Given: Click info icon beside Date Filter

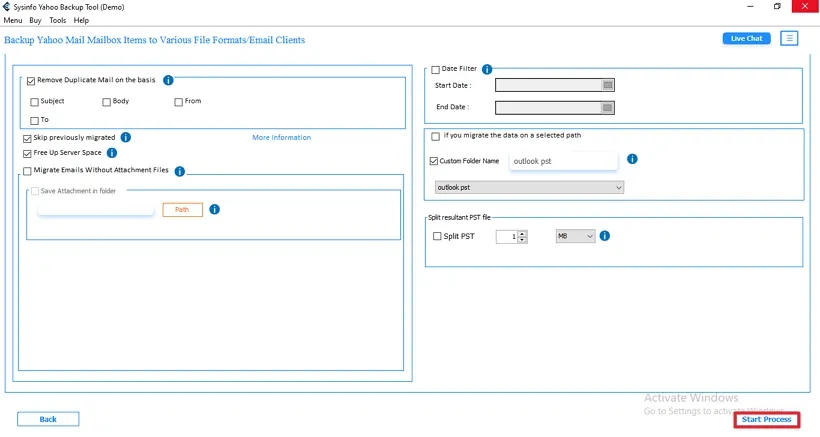Looking at the screenshot, I should coord(487,69).
